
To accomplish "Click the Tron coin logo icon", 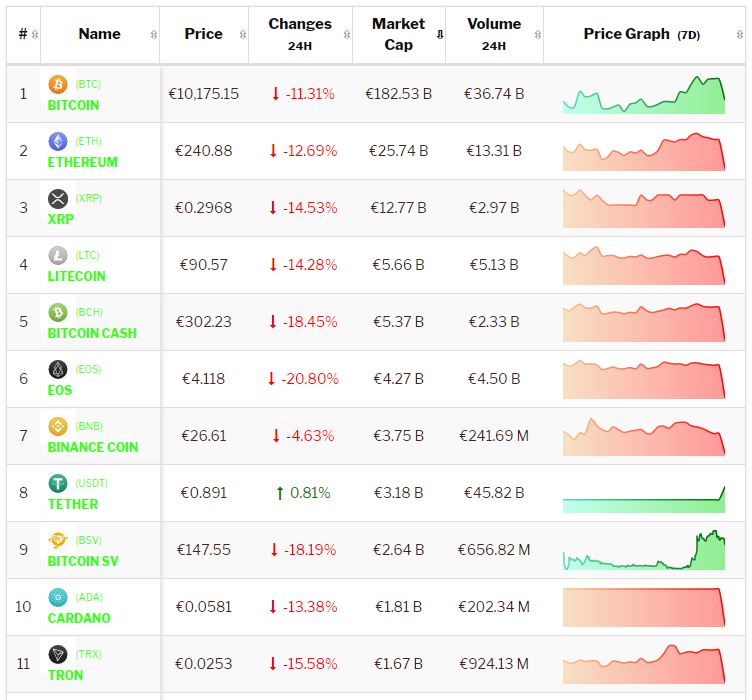I will 58,655.
